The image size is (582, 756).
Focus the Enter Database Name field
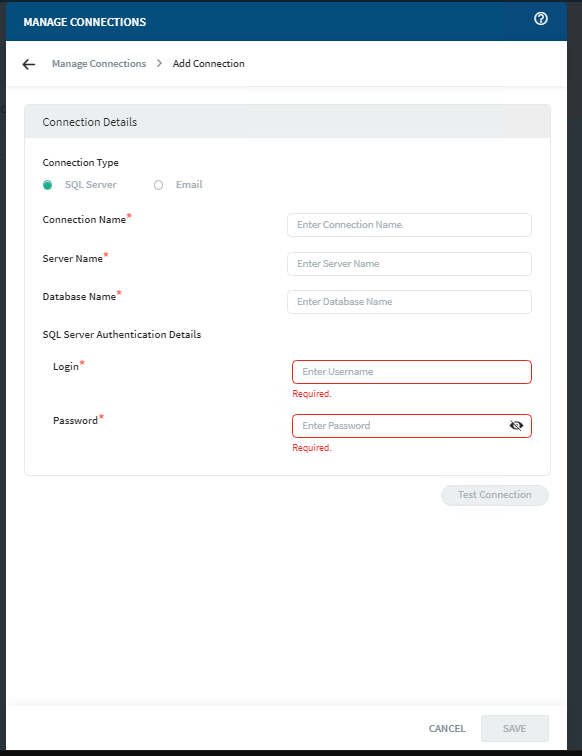(x=409, y=302)
